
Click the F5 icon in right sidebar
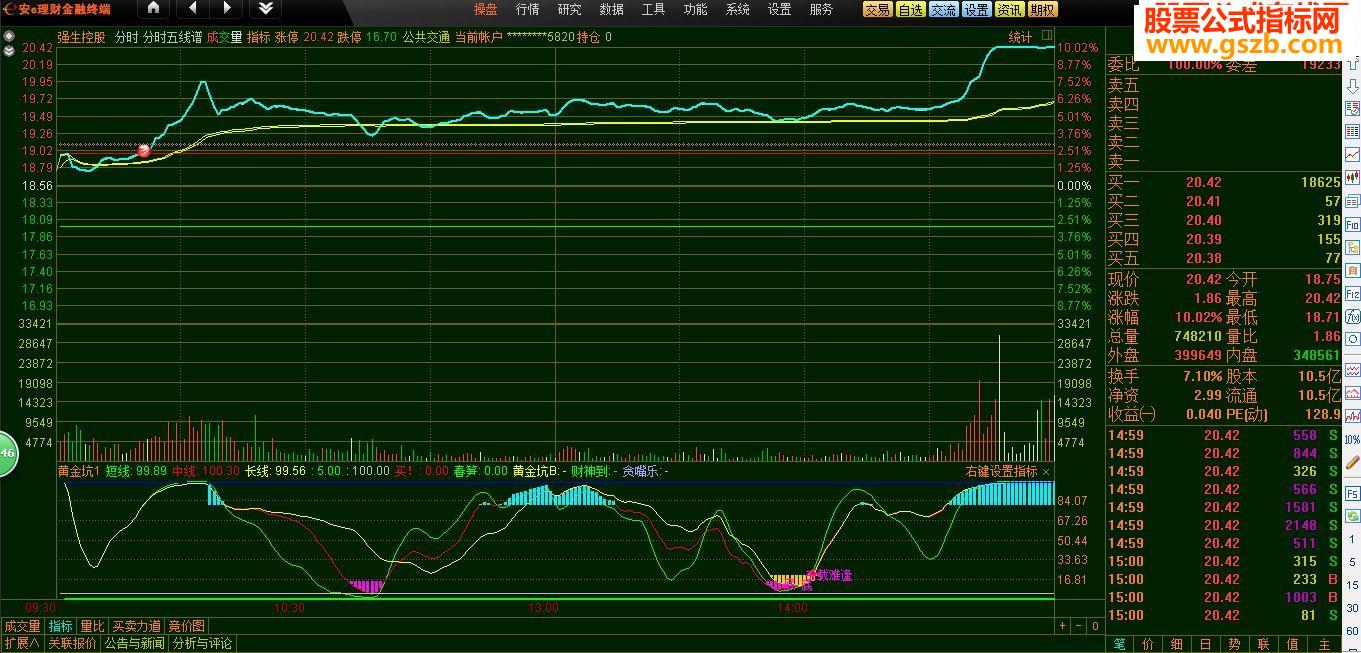tap(1352, 493)
